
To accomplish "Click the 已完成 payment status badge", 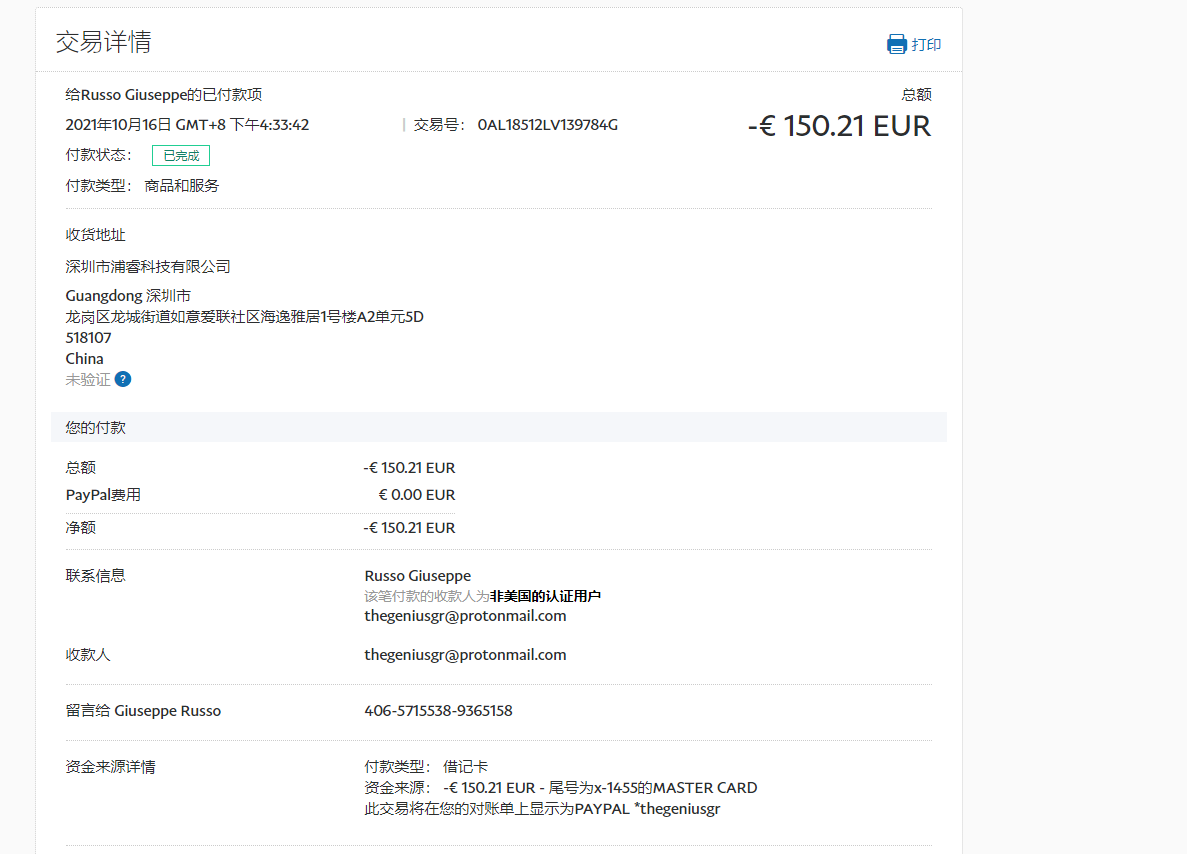I will pyautogui.click(x=181, y=155).
